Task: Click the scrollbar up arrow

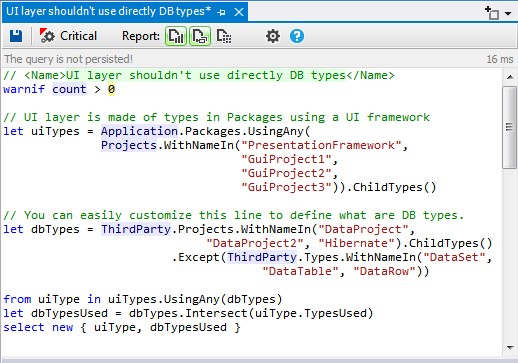Action: click(x=510, y=77)
